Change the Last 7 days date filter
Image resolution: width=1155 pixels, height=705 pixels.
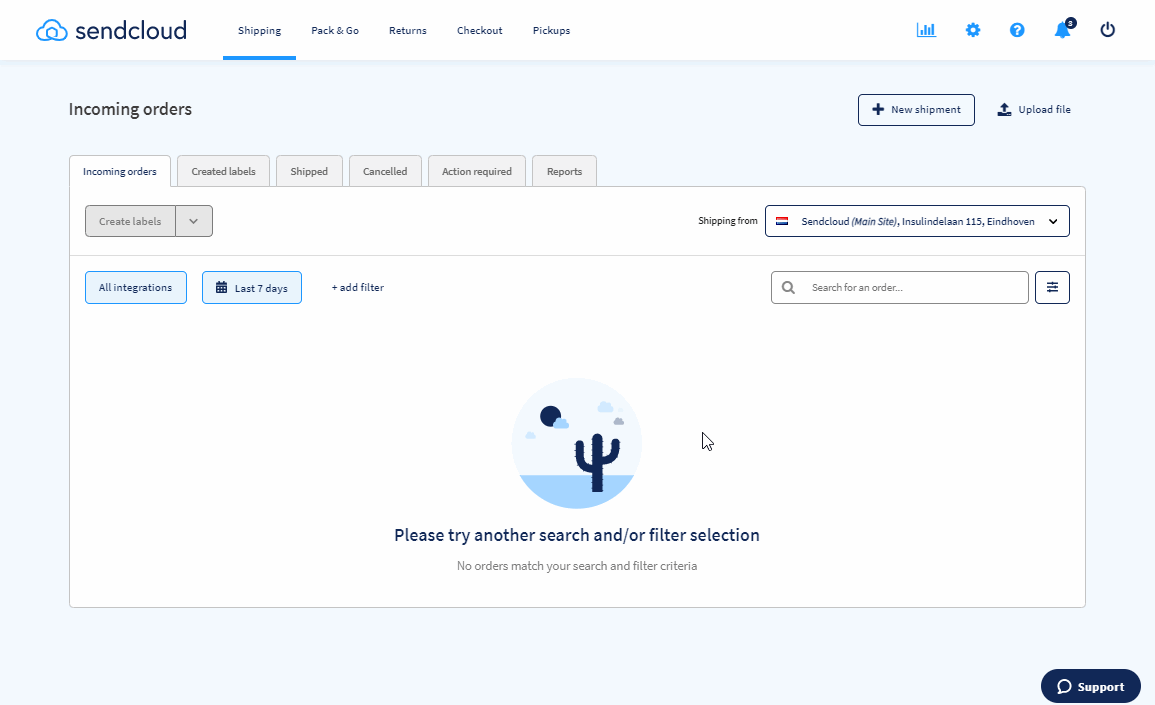pos(252,287)
